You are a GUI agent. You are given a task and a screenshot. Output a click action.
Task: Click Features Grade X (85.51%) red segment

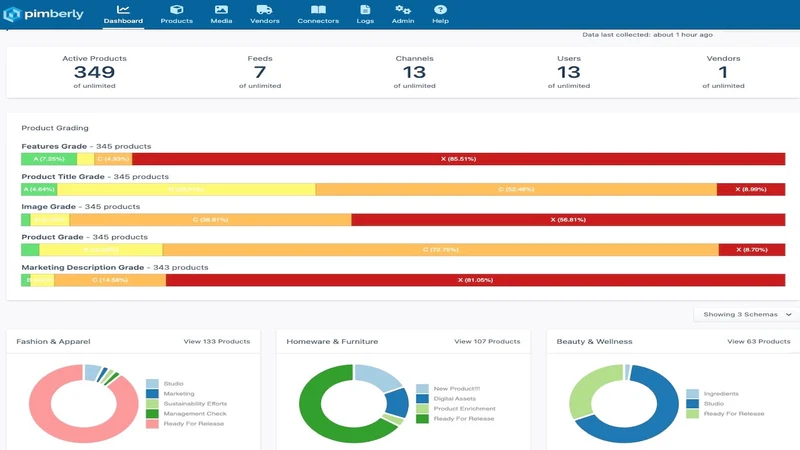point(458,159)
